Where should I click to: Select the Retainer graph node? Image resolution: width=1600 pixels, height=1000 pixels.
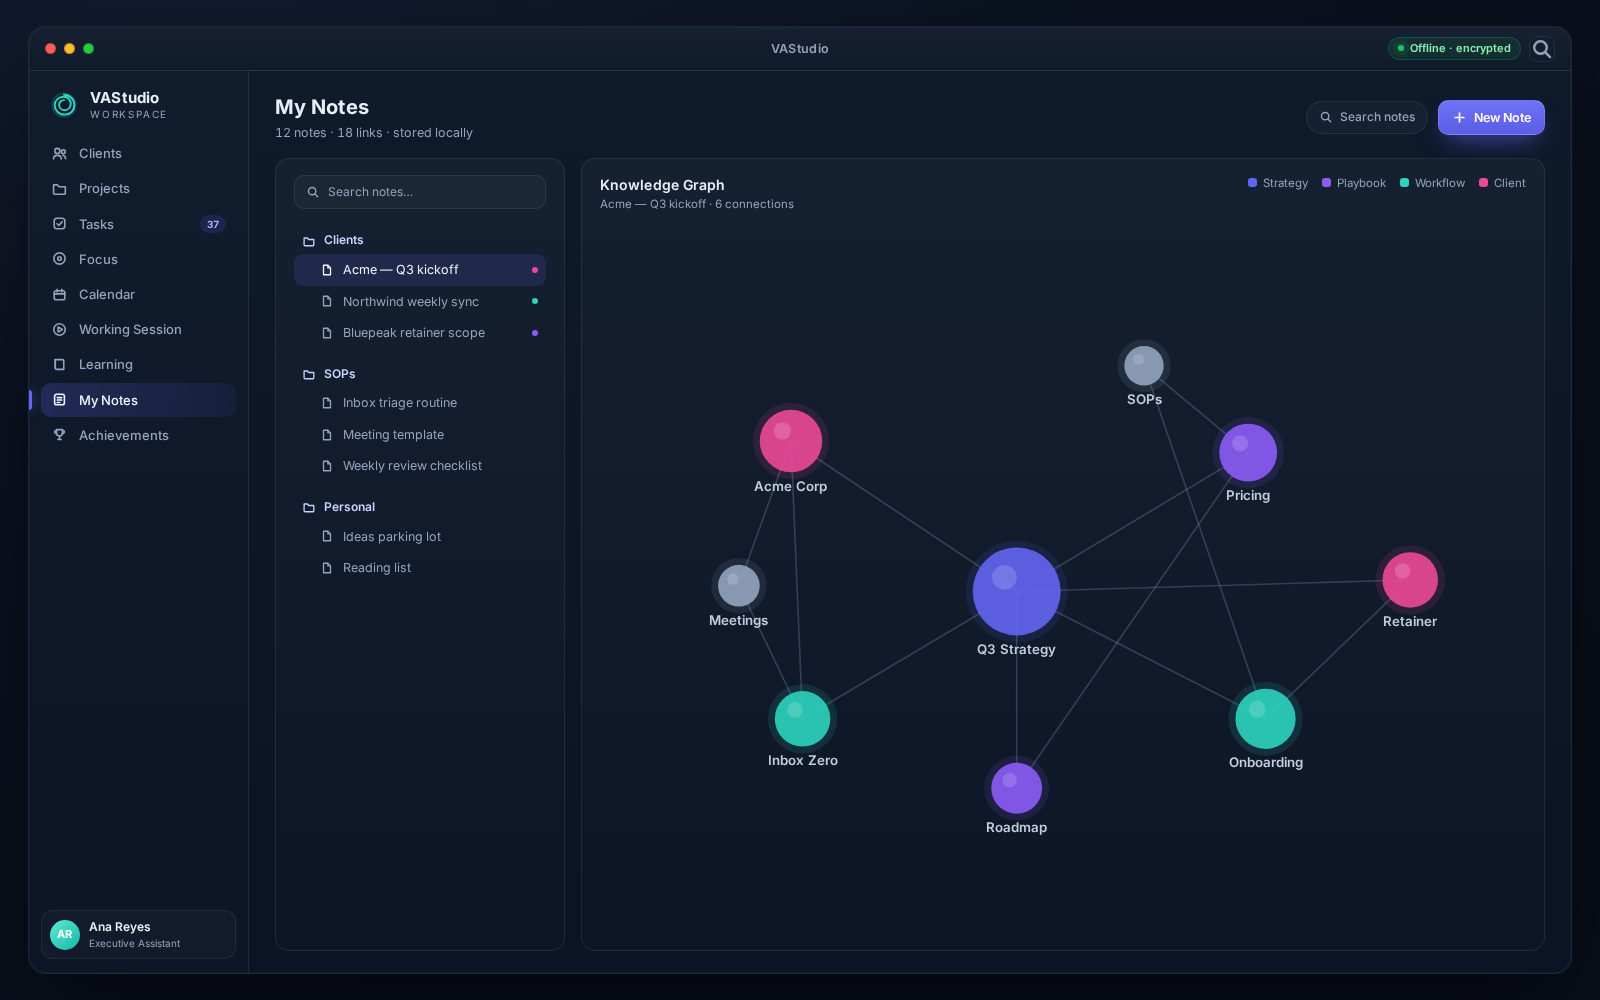point(1410,580)
